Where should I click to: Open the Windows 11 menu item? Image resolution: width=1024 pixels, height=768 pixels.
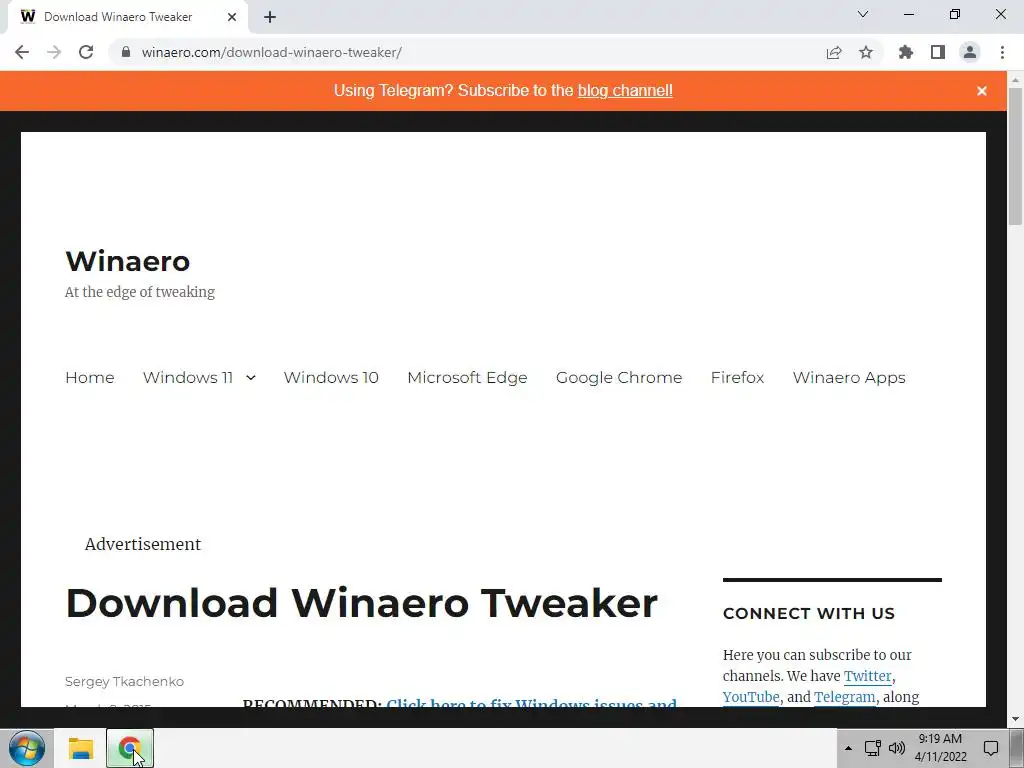[x=188, y=377]
